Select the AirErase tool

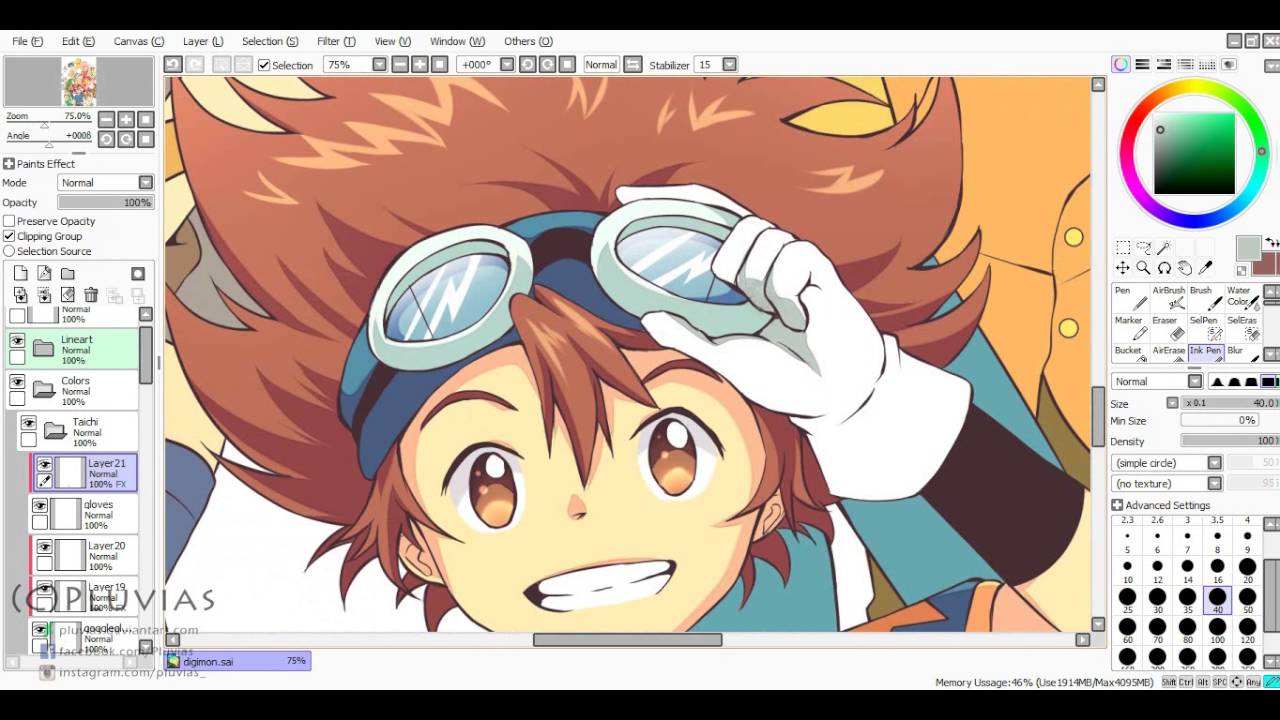click(1168, 353)
